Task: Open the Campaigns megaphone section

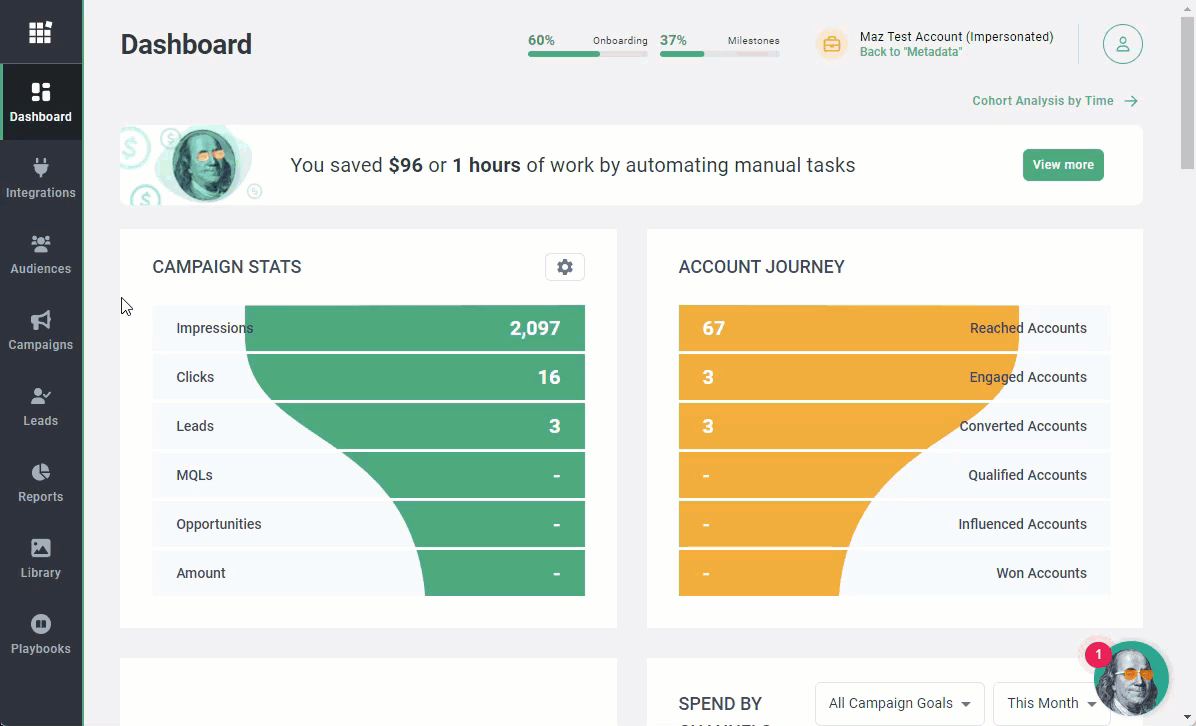Action: 41,330
